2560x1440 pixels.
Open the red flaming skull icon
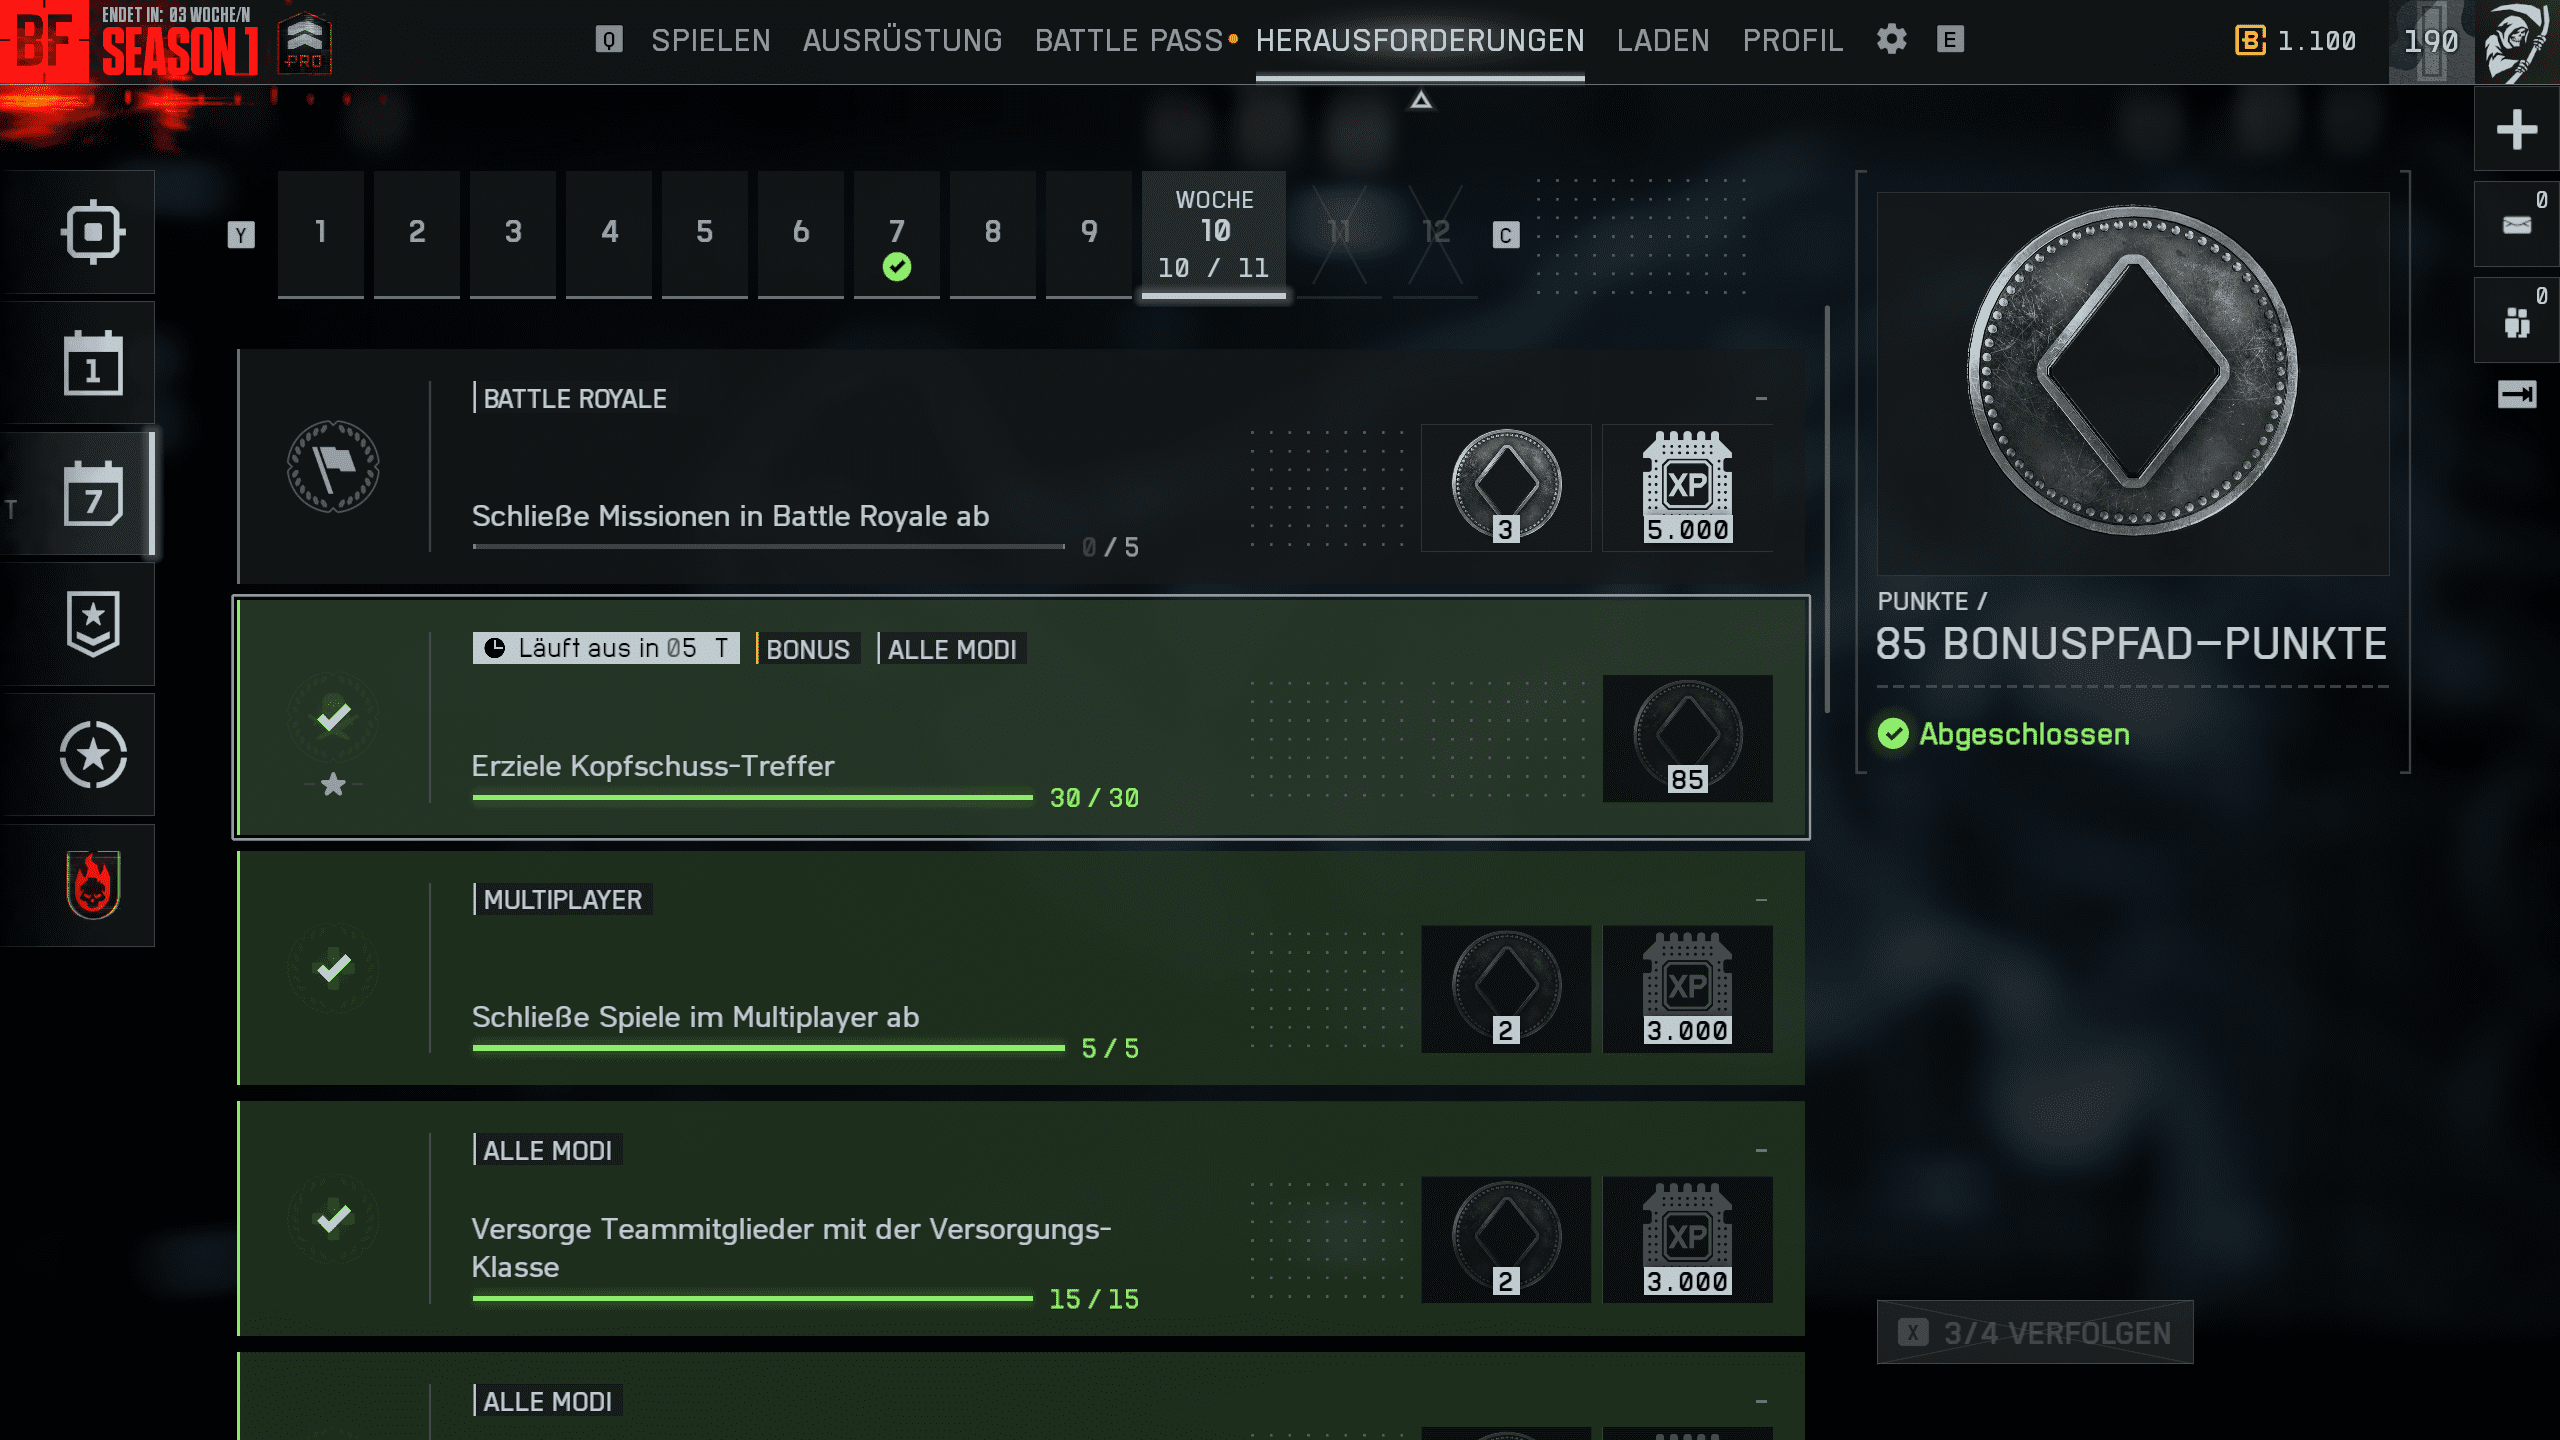point(93,885)
